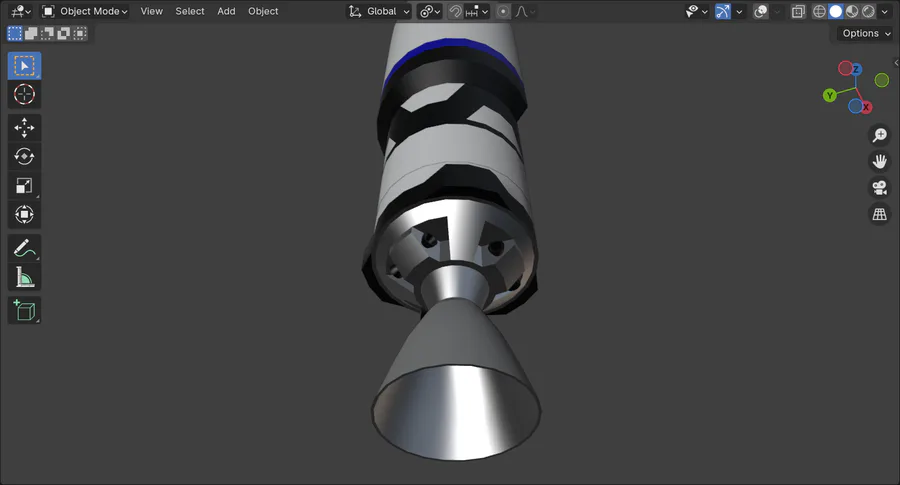Click the green Y axis on the gizmo
The image size is (900, 485).
pyautogui.click(x=829, y=95)
